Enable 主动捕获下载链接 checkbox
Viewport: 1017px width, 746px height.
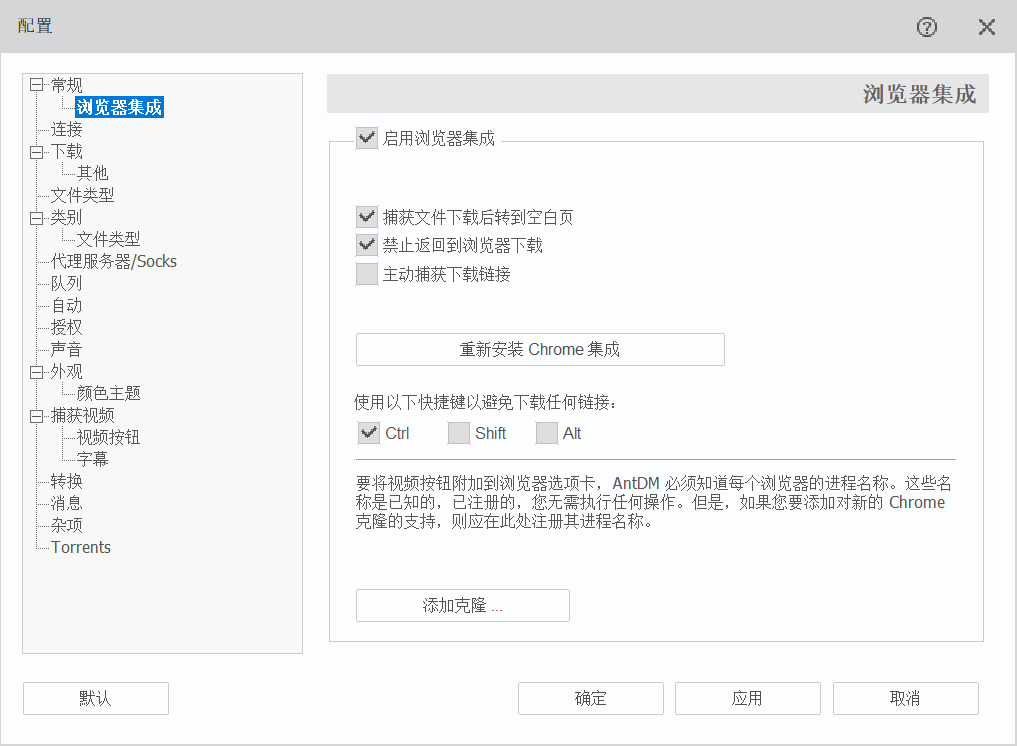pos(366,274)
